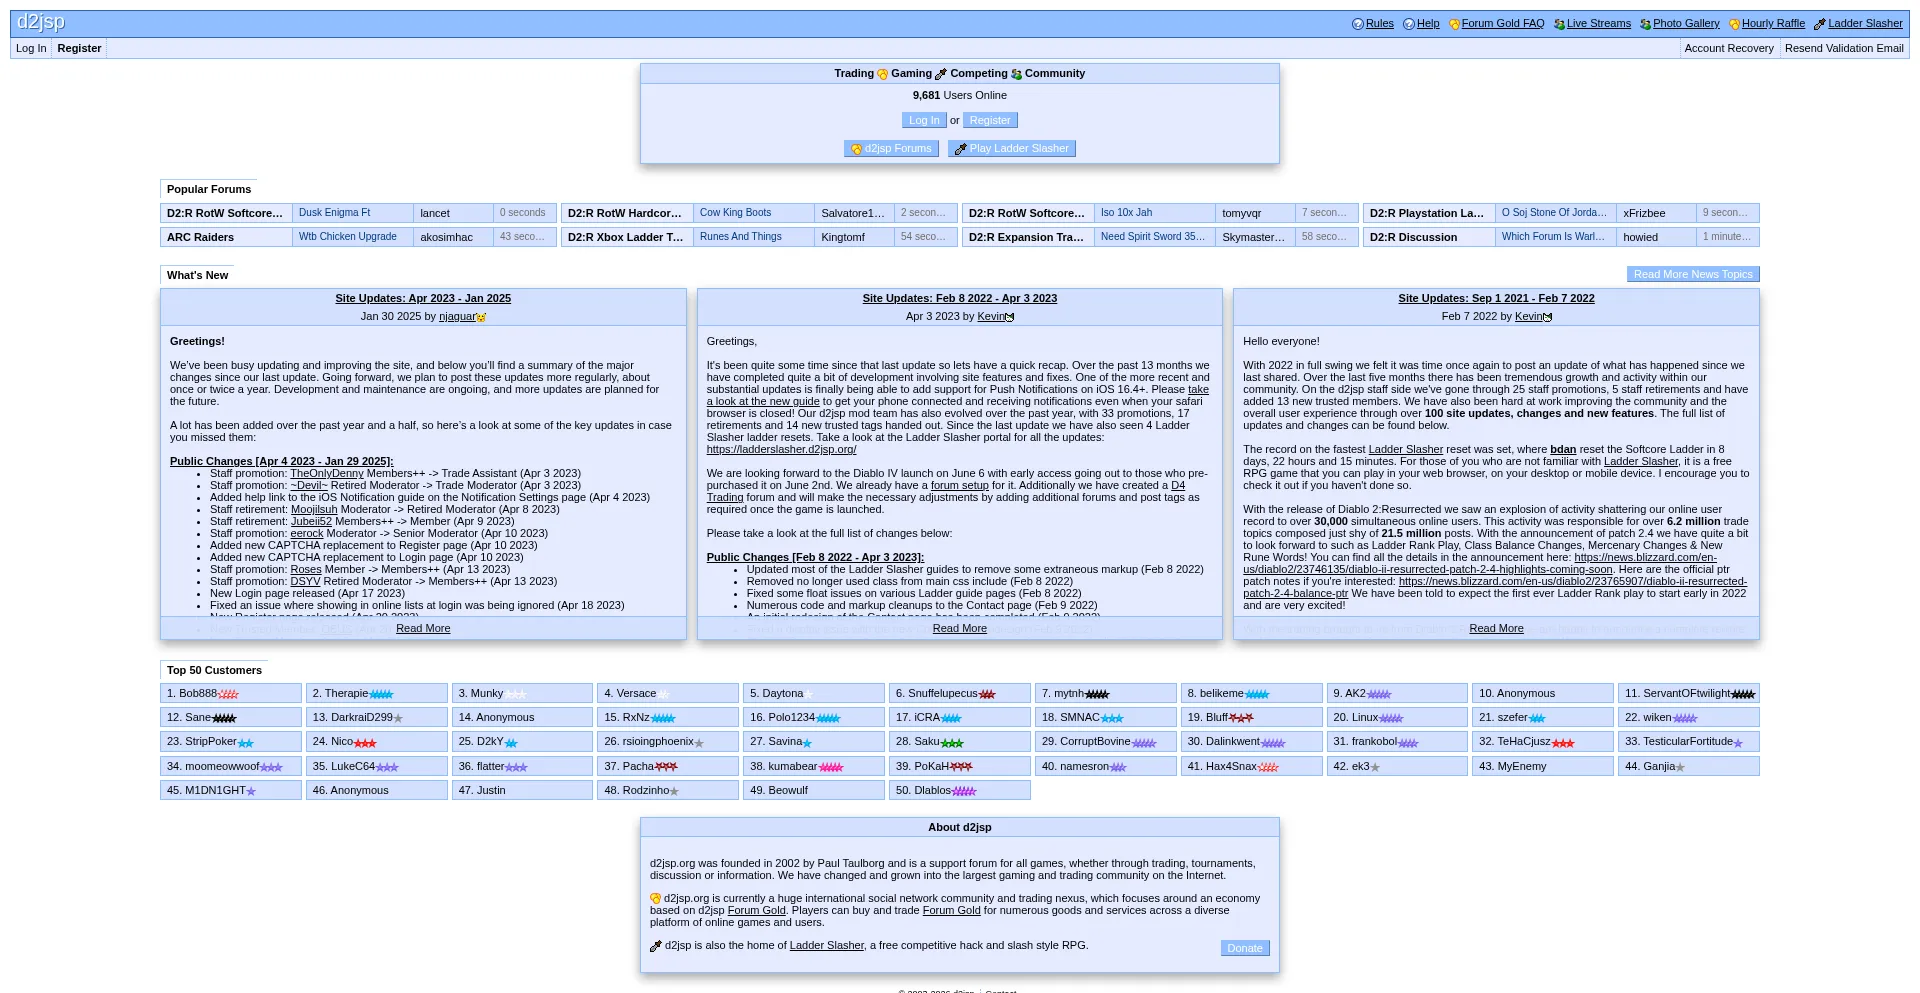
Task: Click Read More News Topics button
Action: coord(1693,274)
